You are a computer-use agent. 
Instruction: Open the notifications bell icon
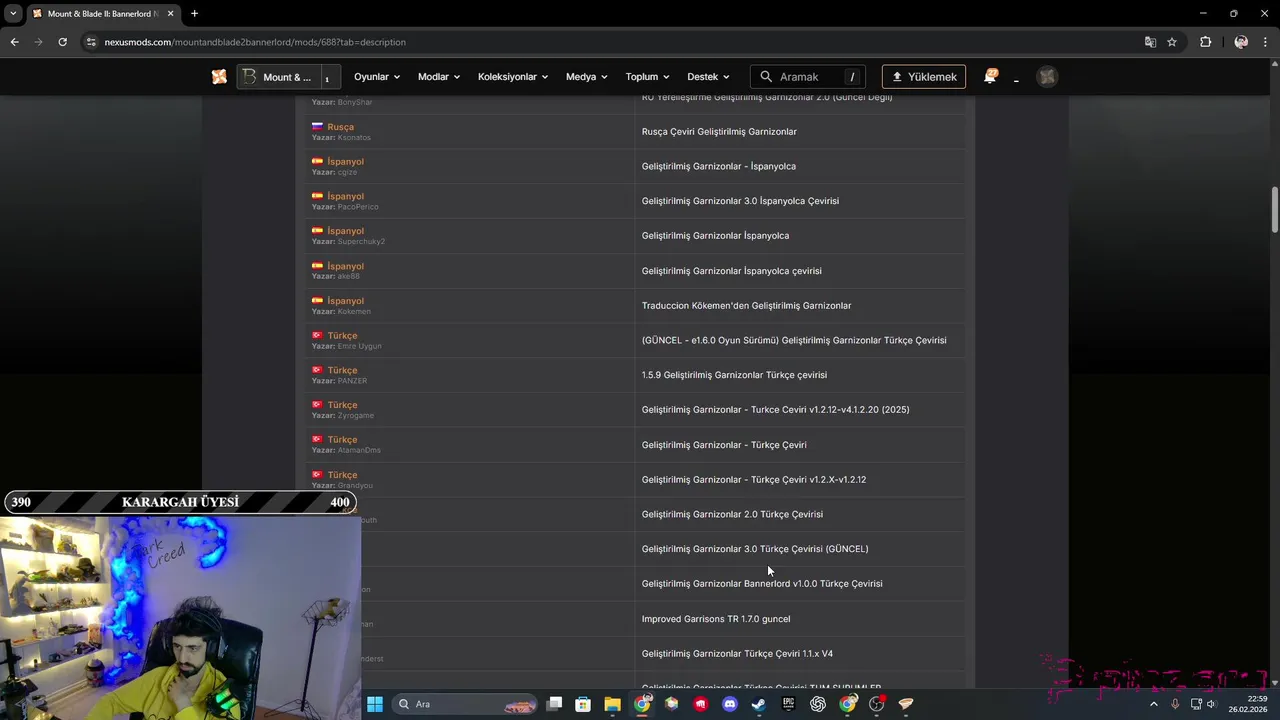tap(990, 77)
